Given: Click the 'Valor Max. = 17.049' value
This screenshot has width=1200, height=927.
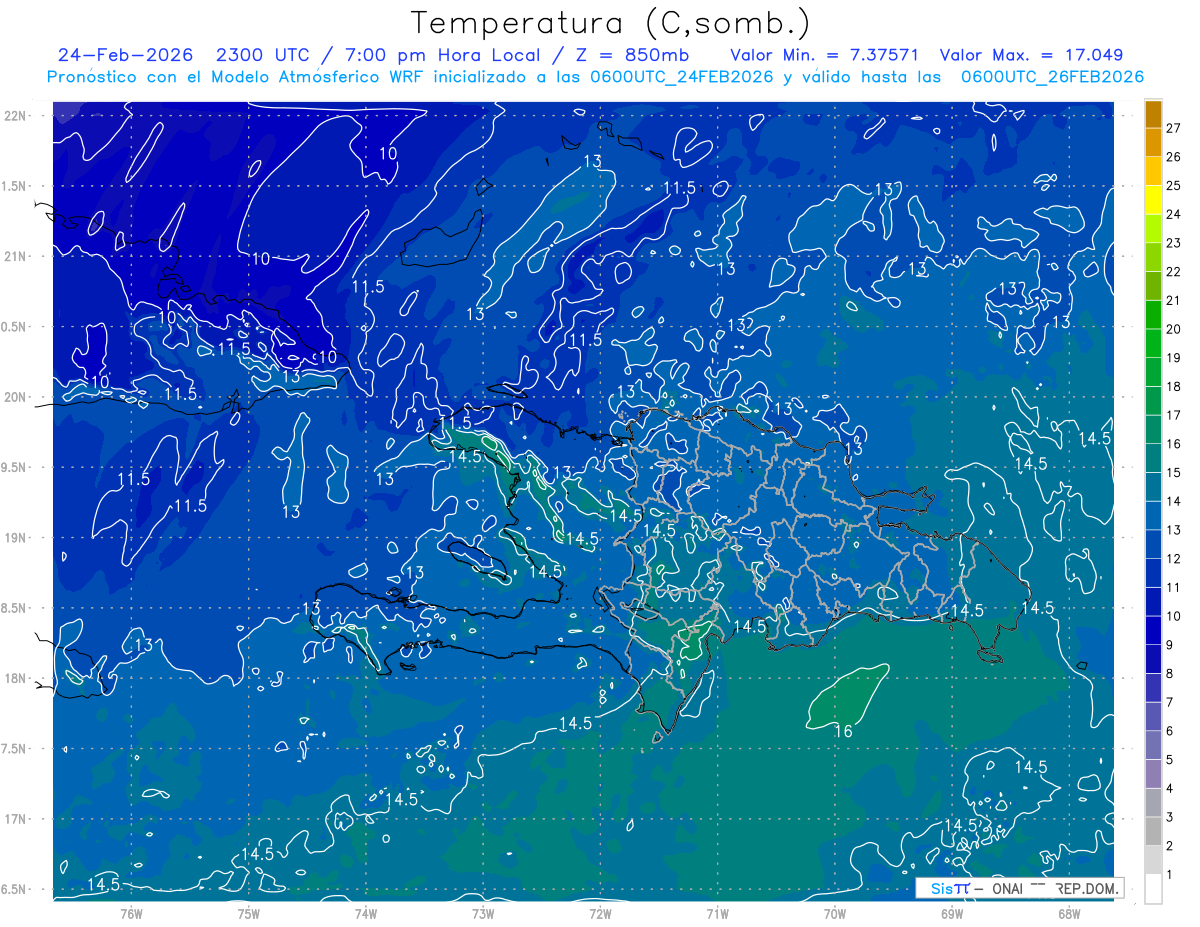Looking at the screenshot, I should click(1031, 55).
